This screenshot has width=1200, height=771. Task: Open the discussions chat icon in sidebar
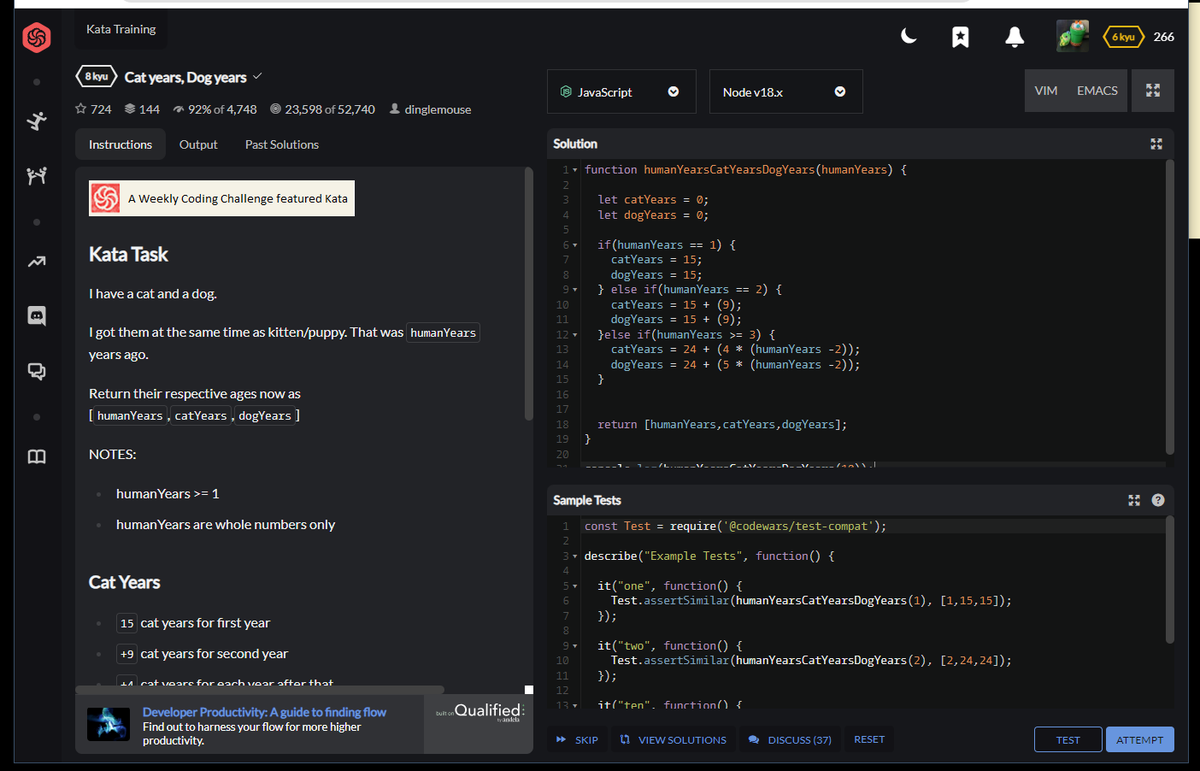36,372
